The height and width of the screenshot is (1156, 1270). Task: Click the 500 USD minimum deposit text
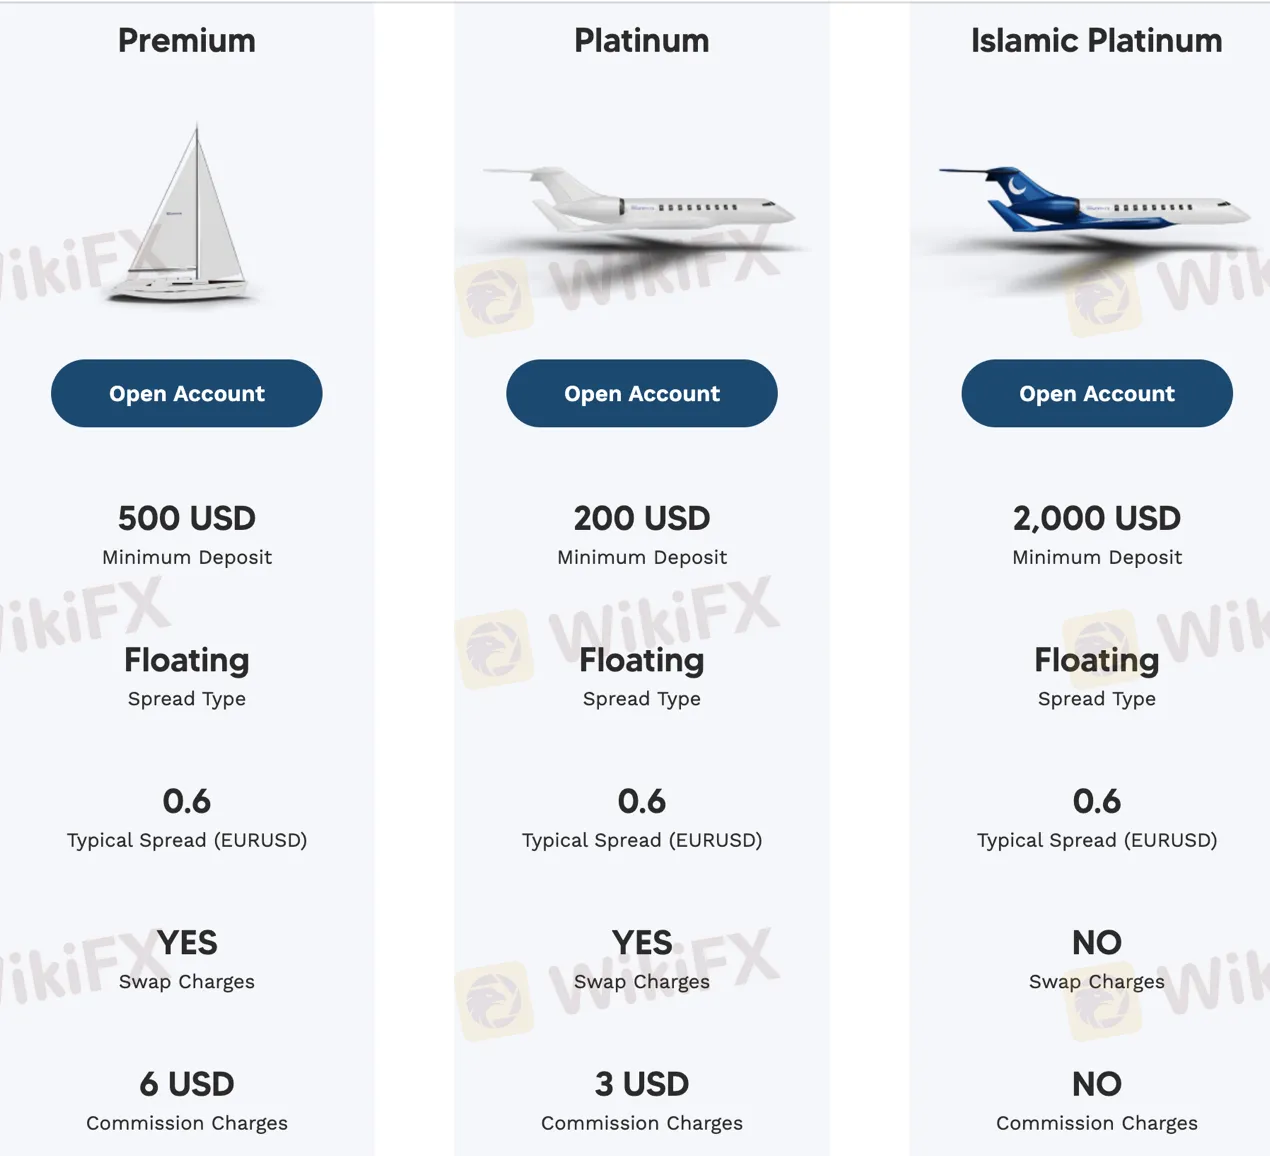pos(187,518)
